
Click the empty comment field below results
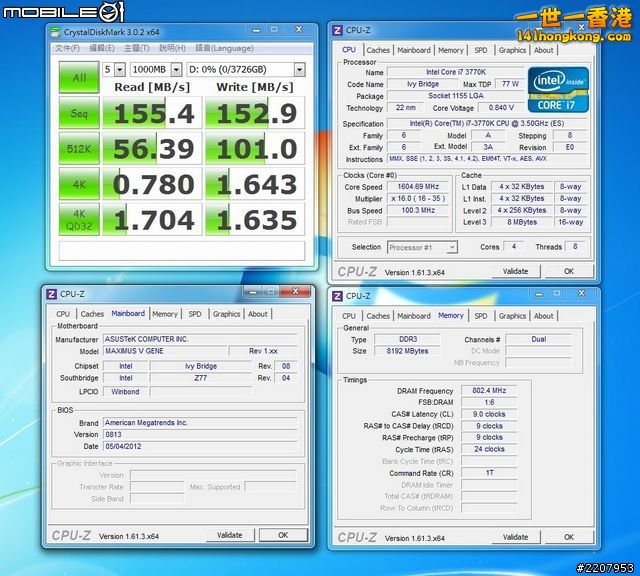pyautogui.click(x=180, y=250)
